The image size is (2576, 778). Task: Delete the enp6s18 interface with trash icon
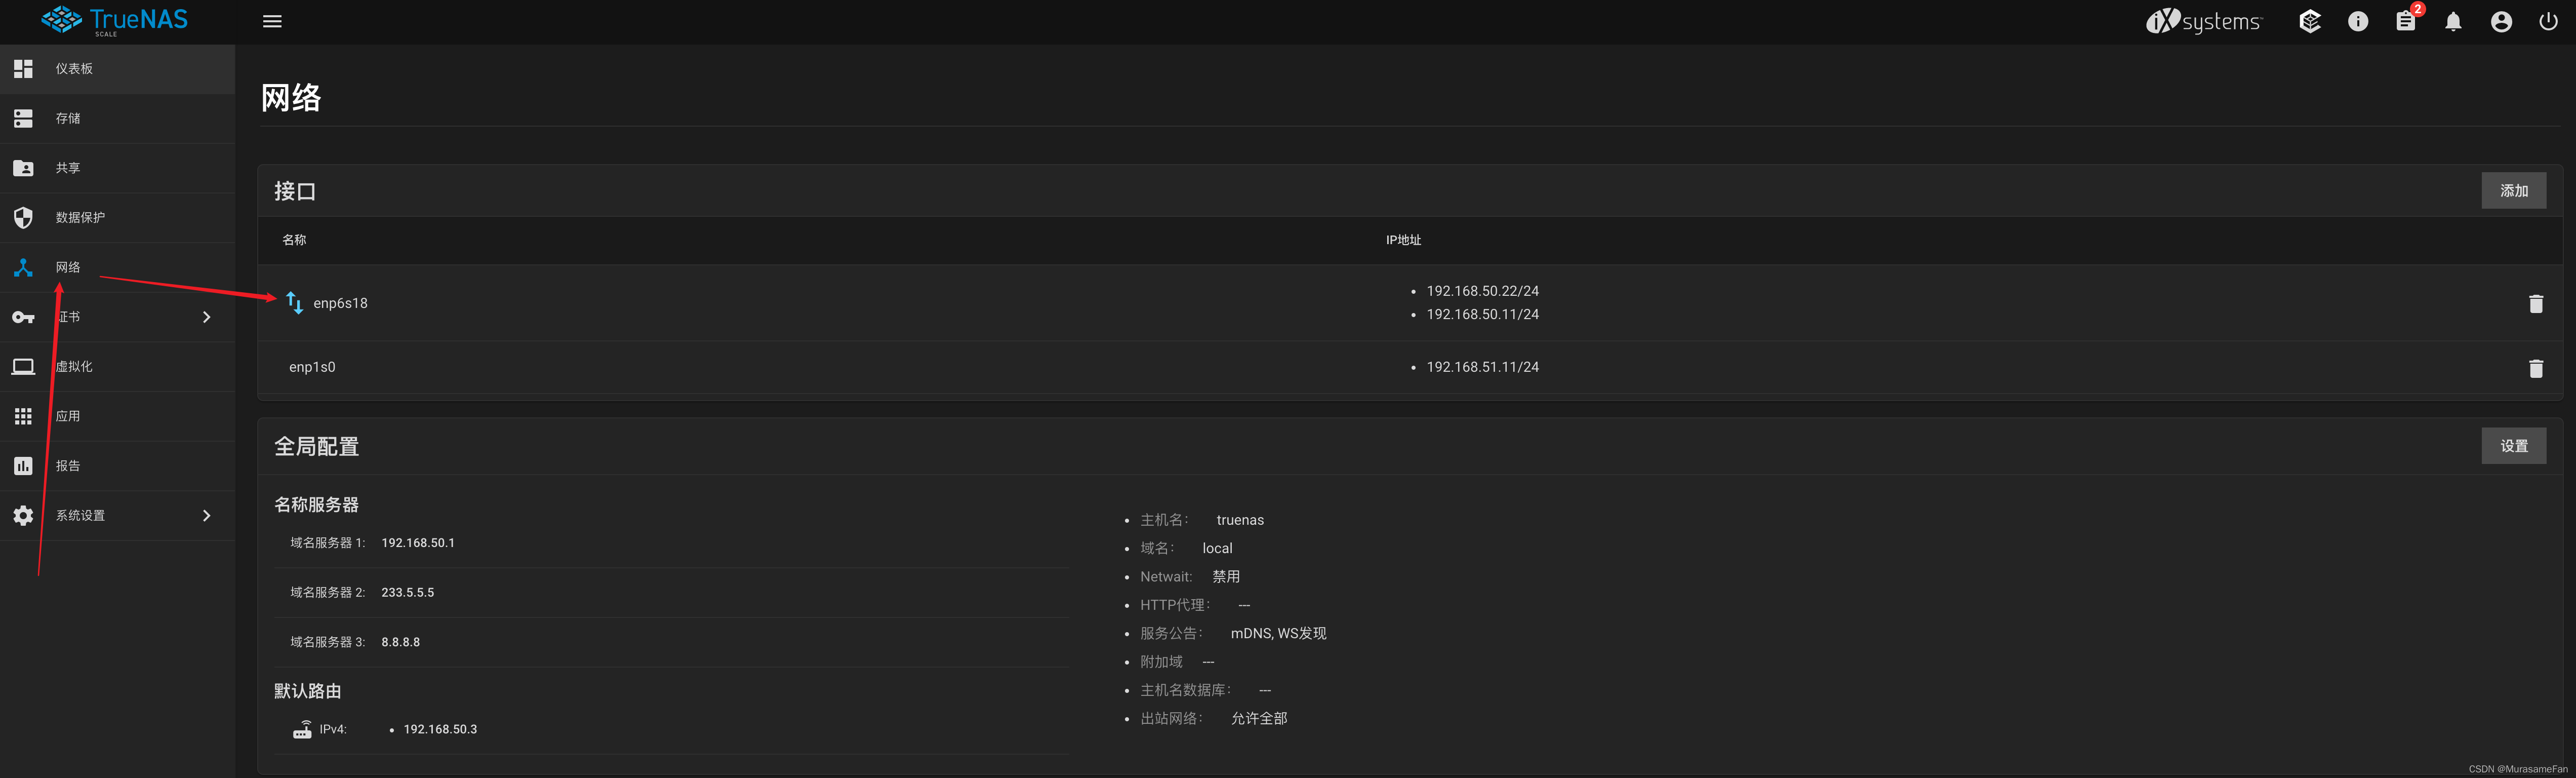pyautogui.click(x=2535, y=303)
